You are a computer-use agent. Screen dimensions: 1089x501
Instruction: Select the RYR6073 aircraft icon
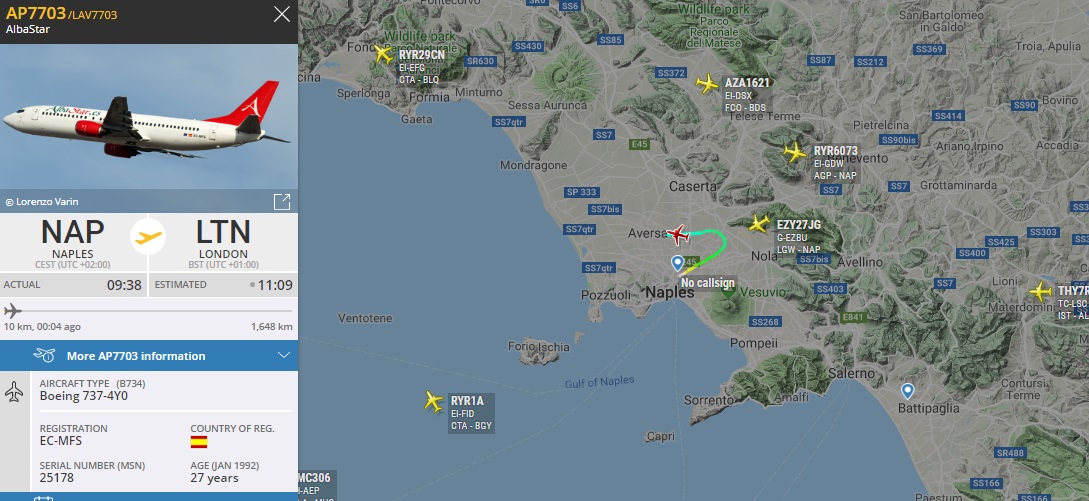[795, 151]
